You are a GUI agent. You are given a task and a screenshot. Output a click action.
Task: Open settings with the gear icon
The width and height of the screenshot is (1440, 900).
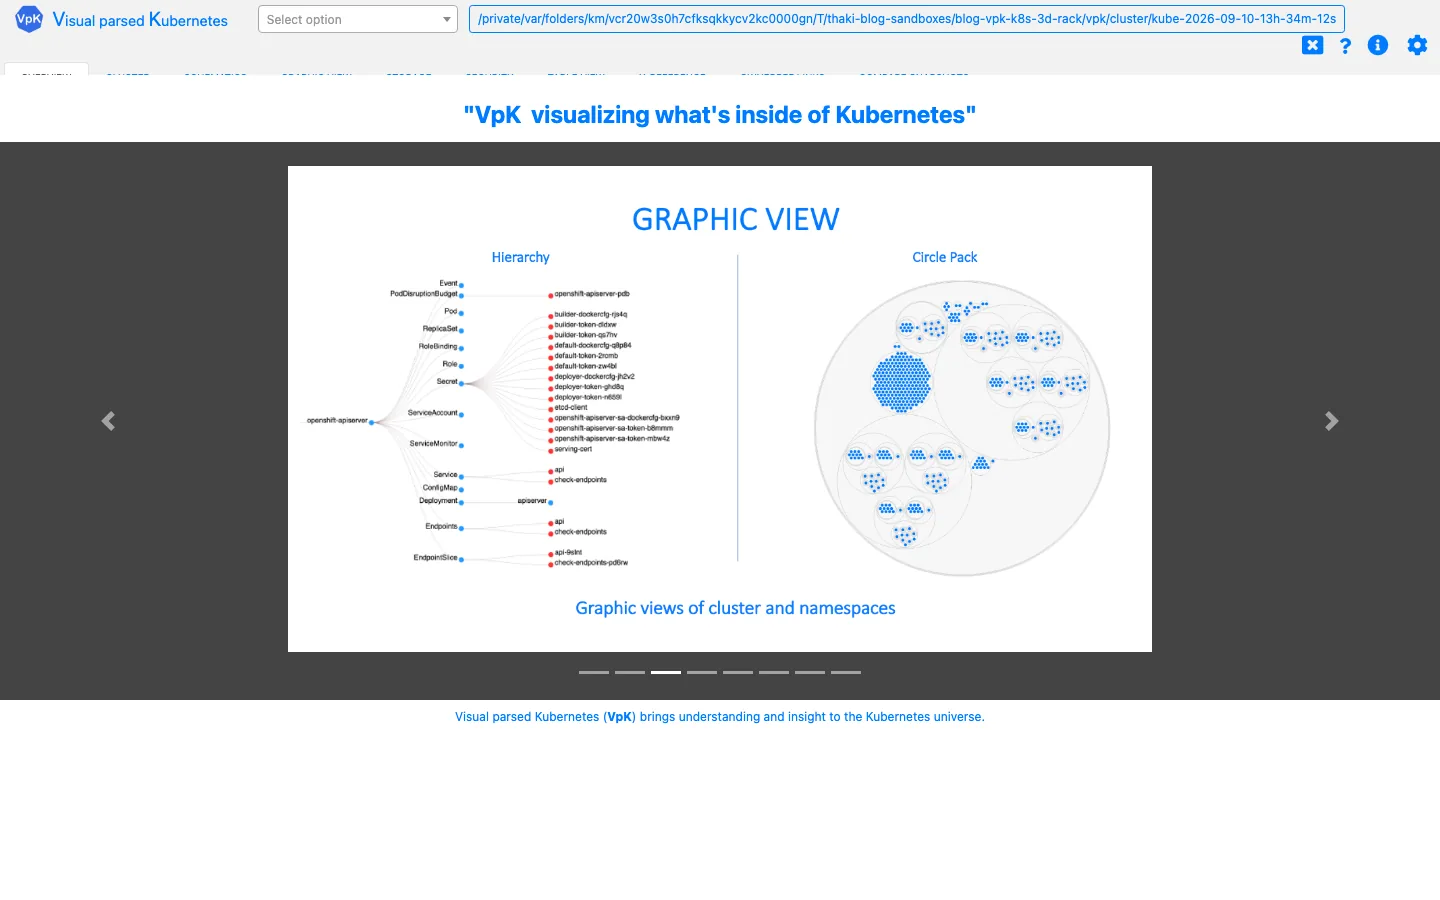pos(1417,45)
